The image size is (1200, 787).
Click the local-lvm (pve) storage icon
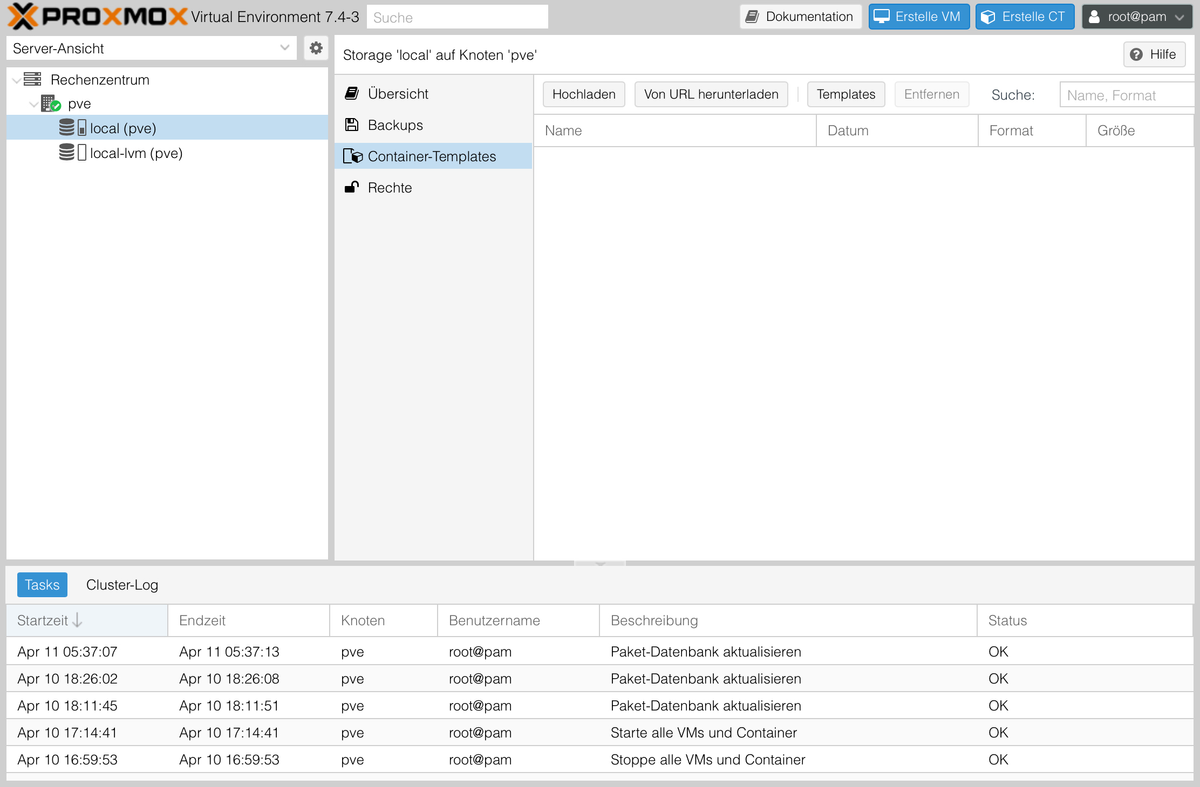tap(73, 153)
